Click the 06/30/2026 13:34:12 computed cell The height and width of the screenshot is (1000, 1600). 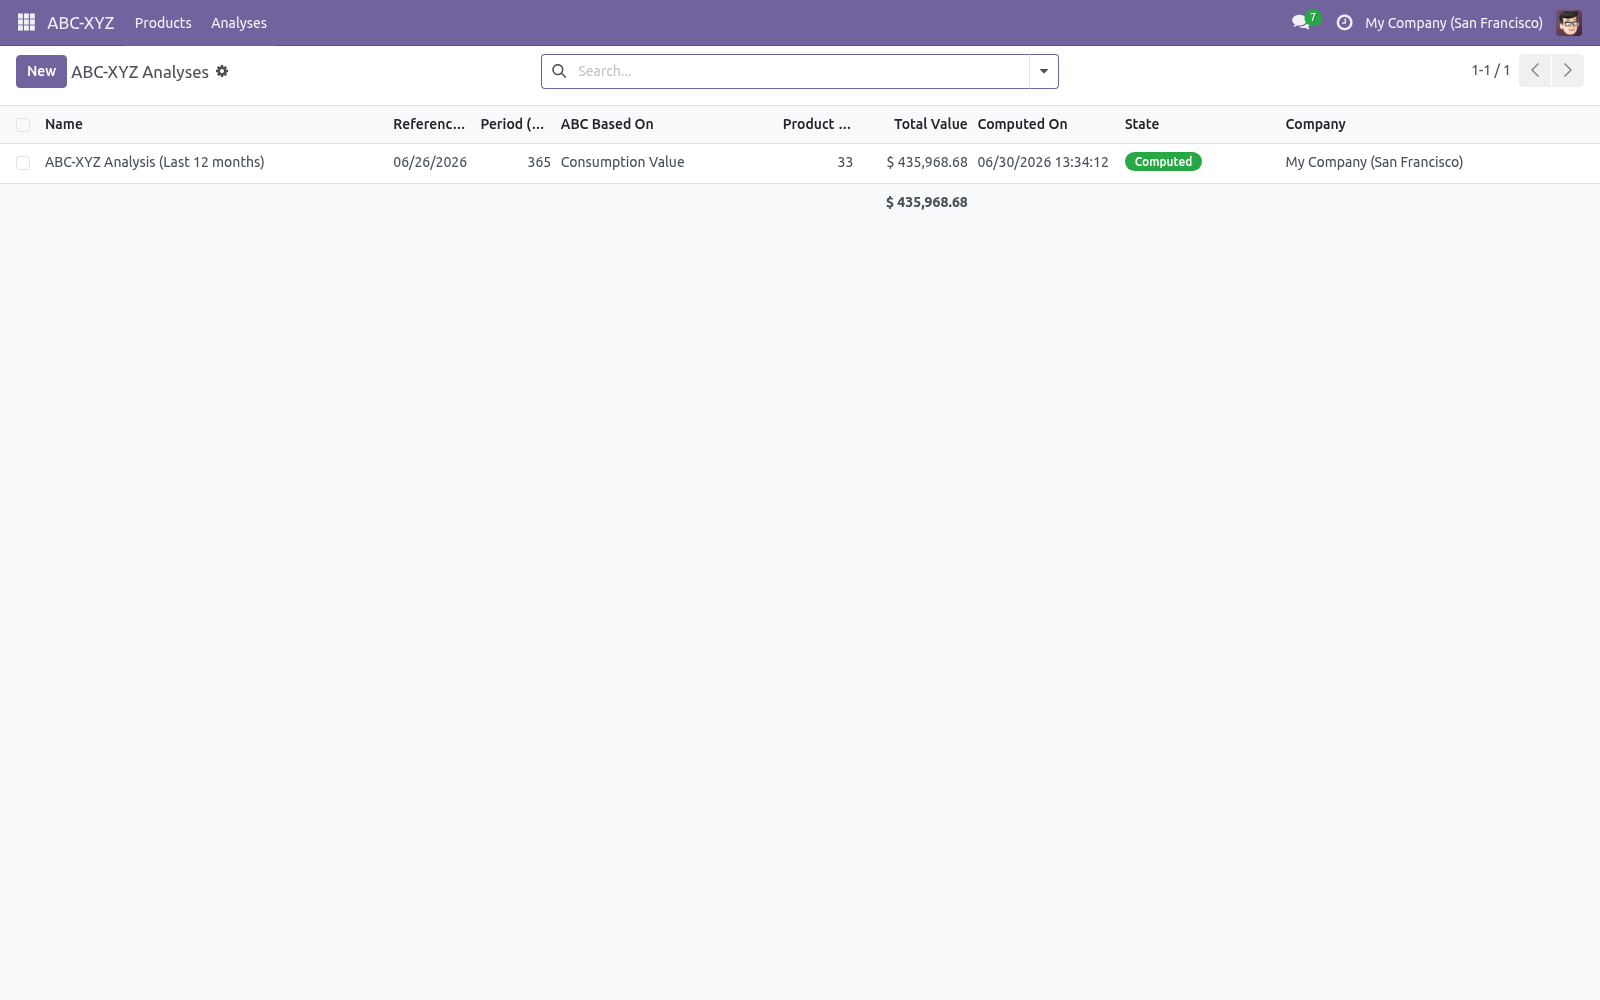[x=1043, y=162]
